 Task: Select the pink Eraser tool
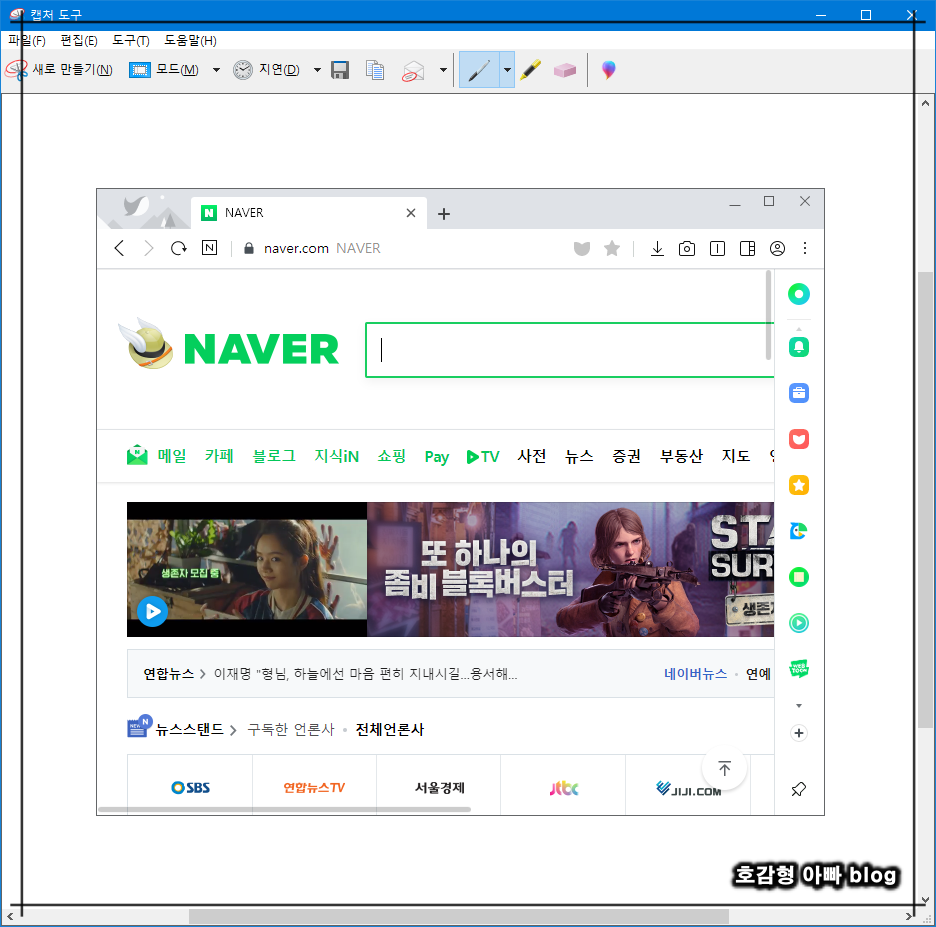[x=565, y=70]
